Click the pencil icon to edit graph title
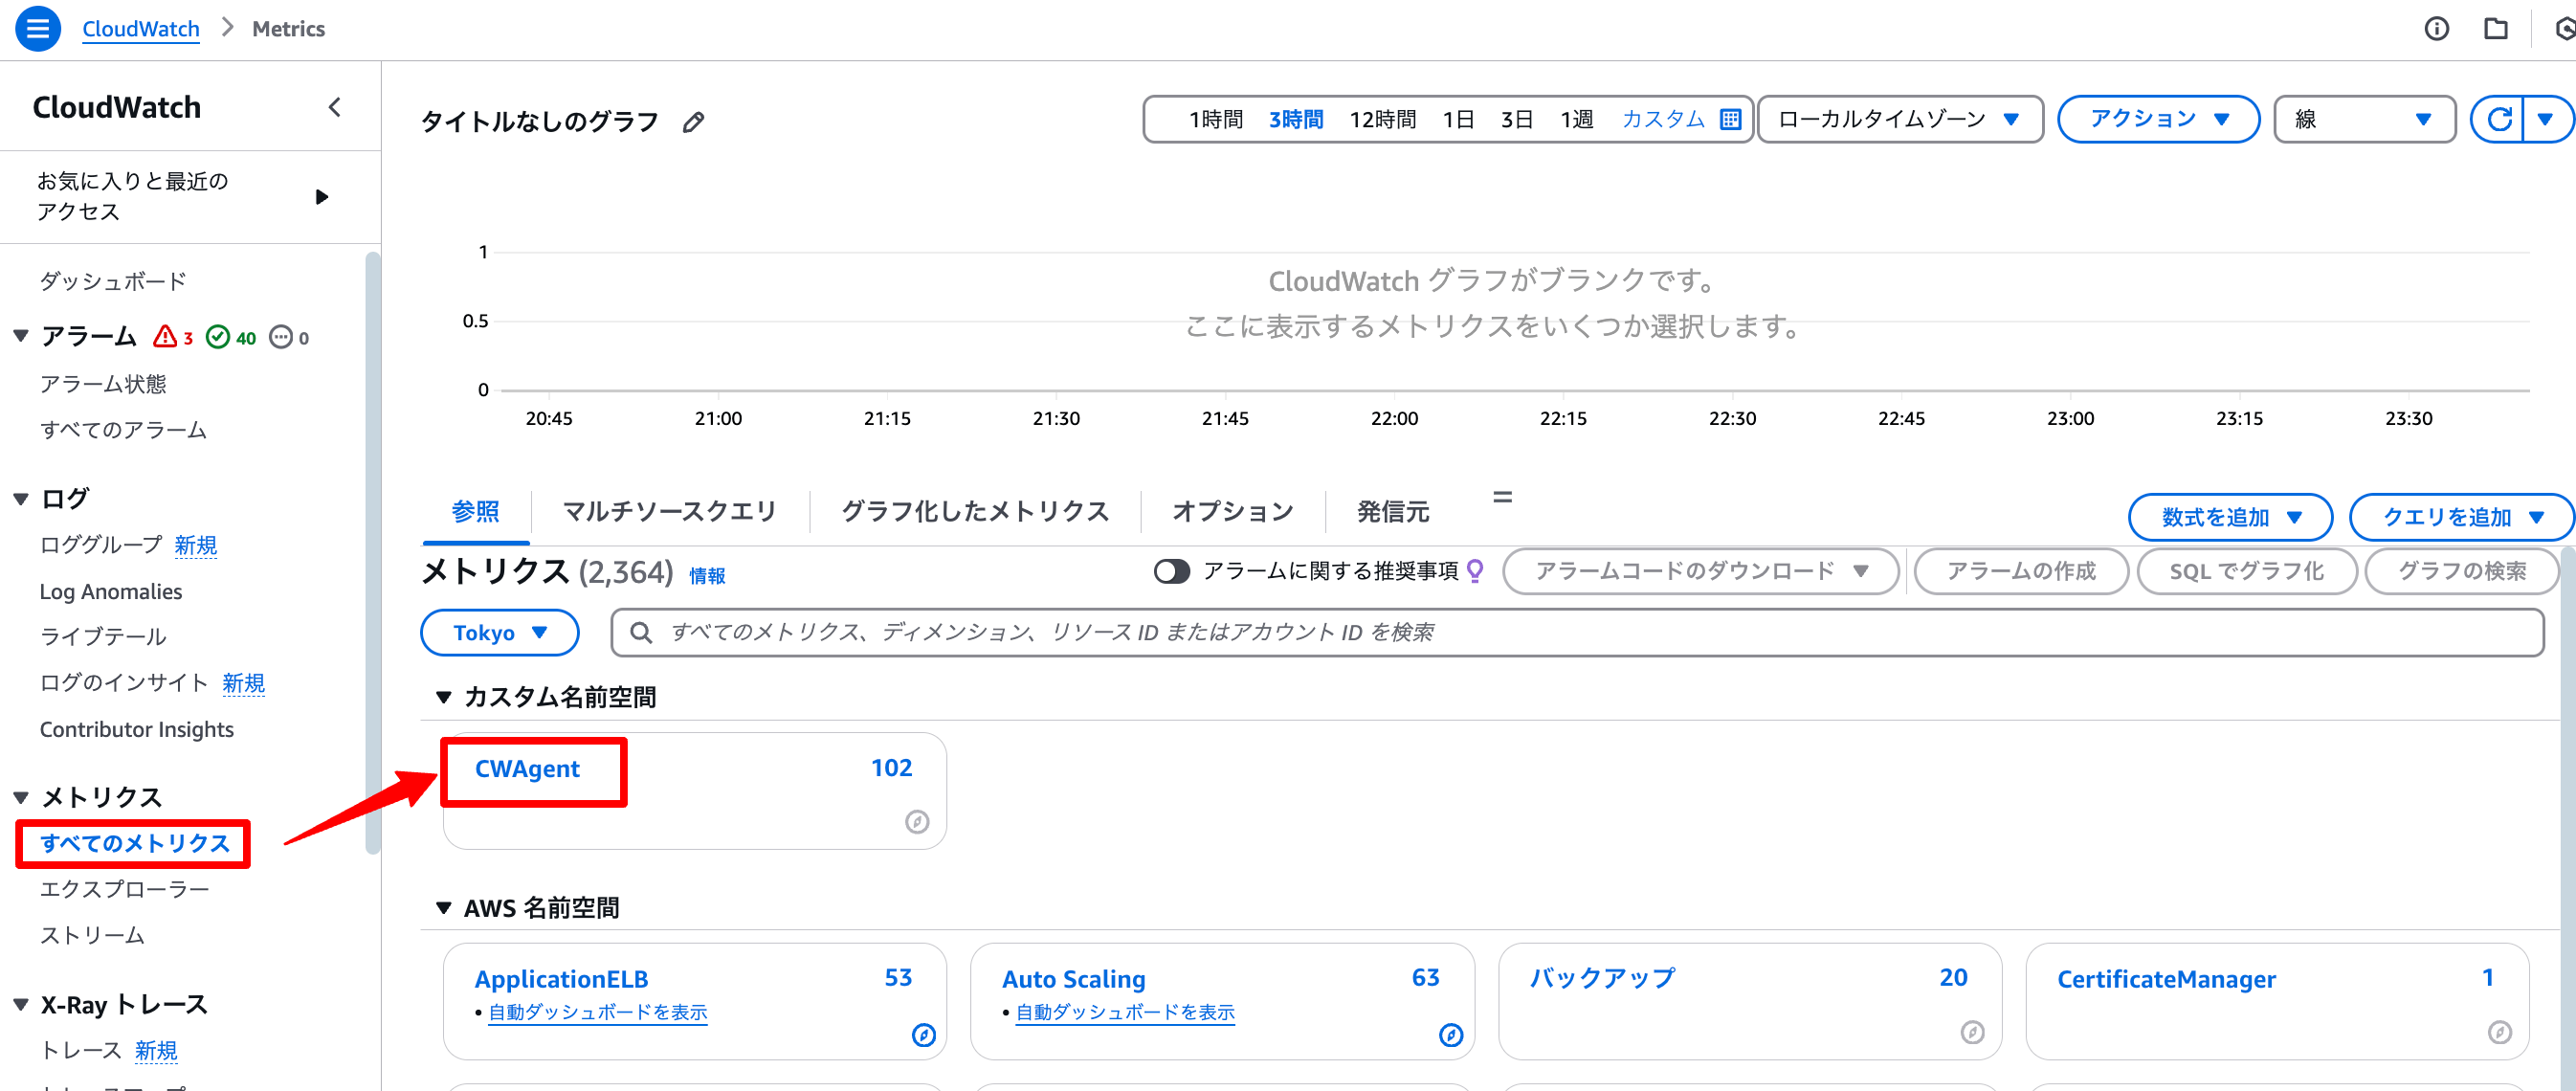Screen dimensions: 2576x1091 (693, 123)
